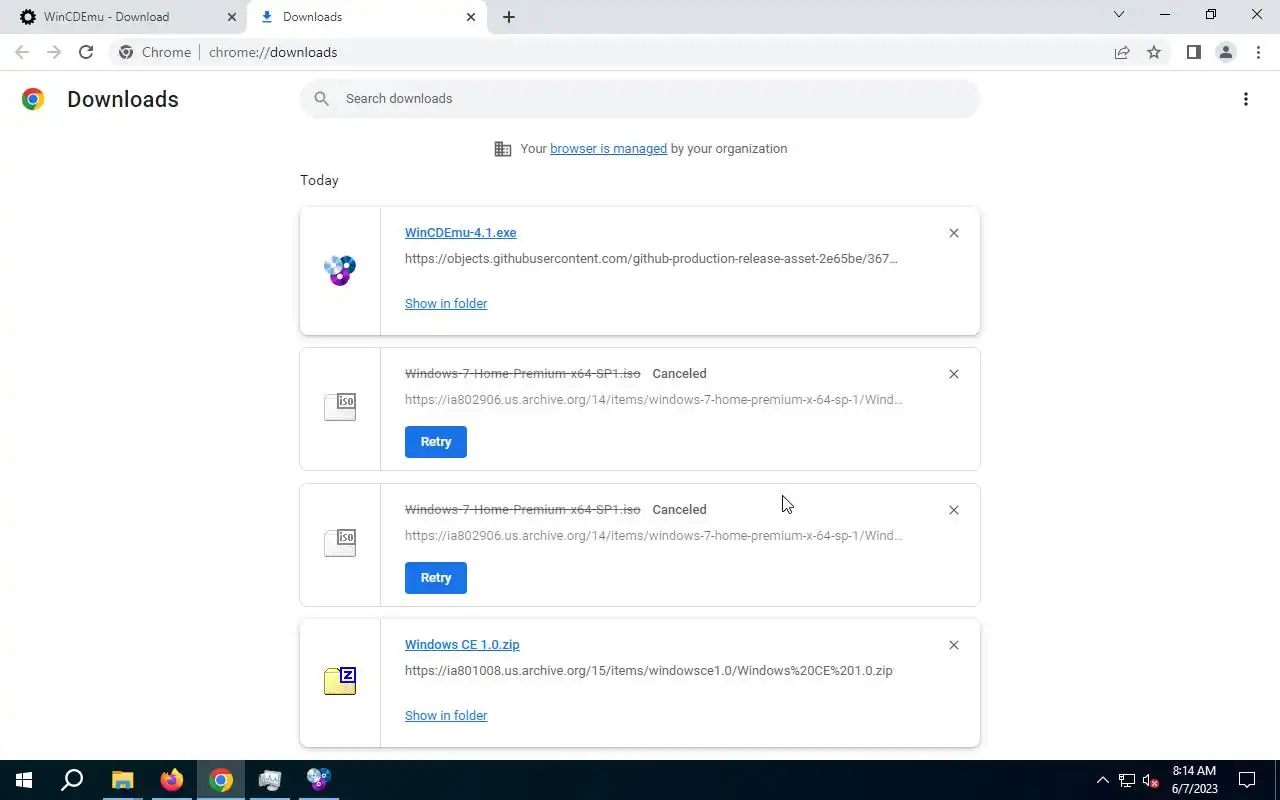
Task: Remove WinCDEmu-4.1.exe from the list
Action: (x=953, y=233)
